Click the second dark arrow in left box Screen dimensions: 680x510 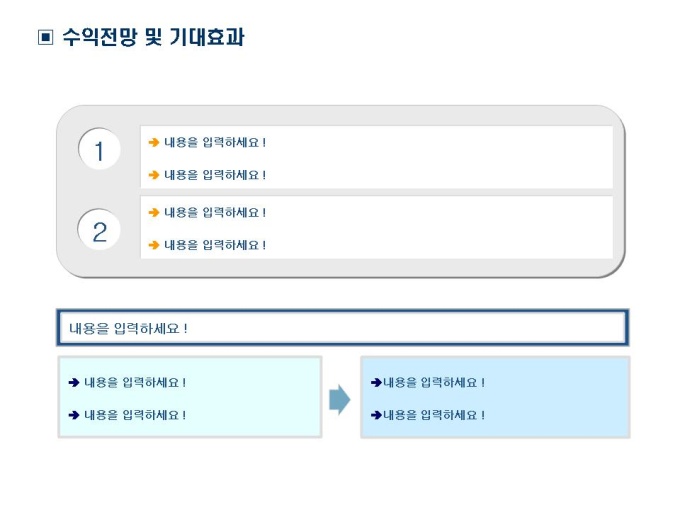[74, 414]
